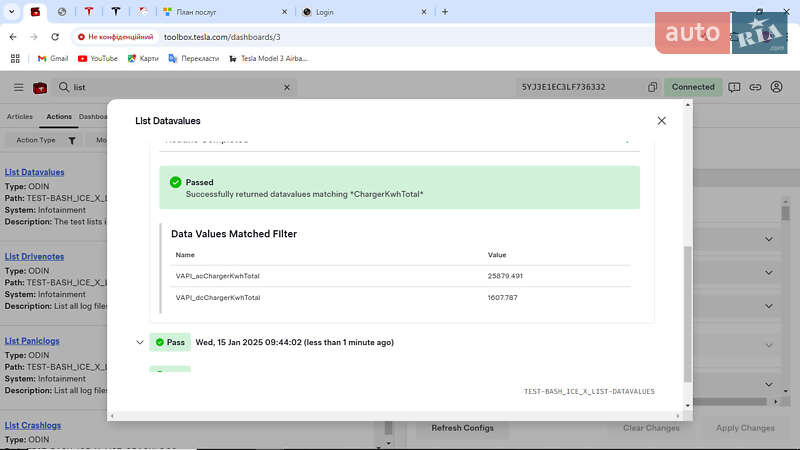
Task: Open the List Paniclogs action link
Action: pos(32,341)
